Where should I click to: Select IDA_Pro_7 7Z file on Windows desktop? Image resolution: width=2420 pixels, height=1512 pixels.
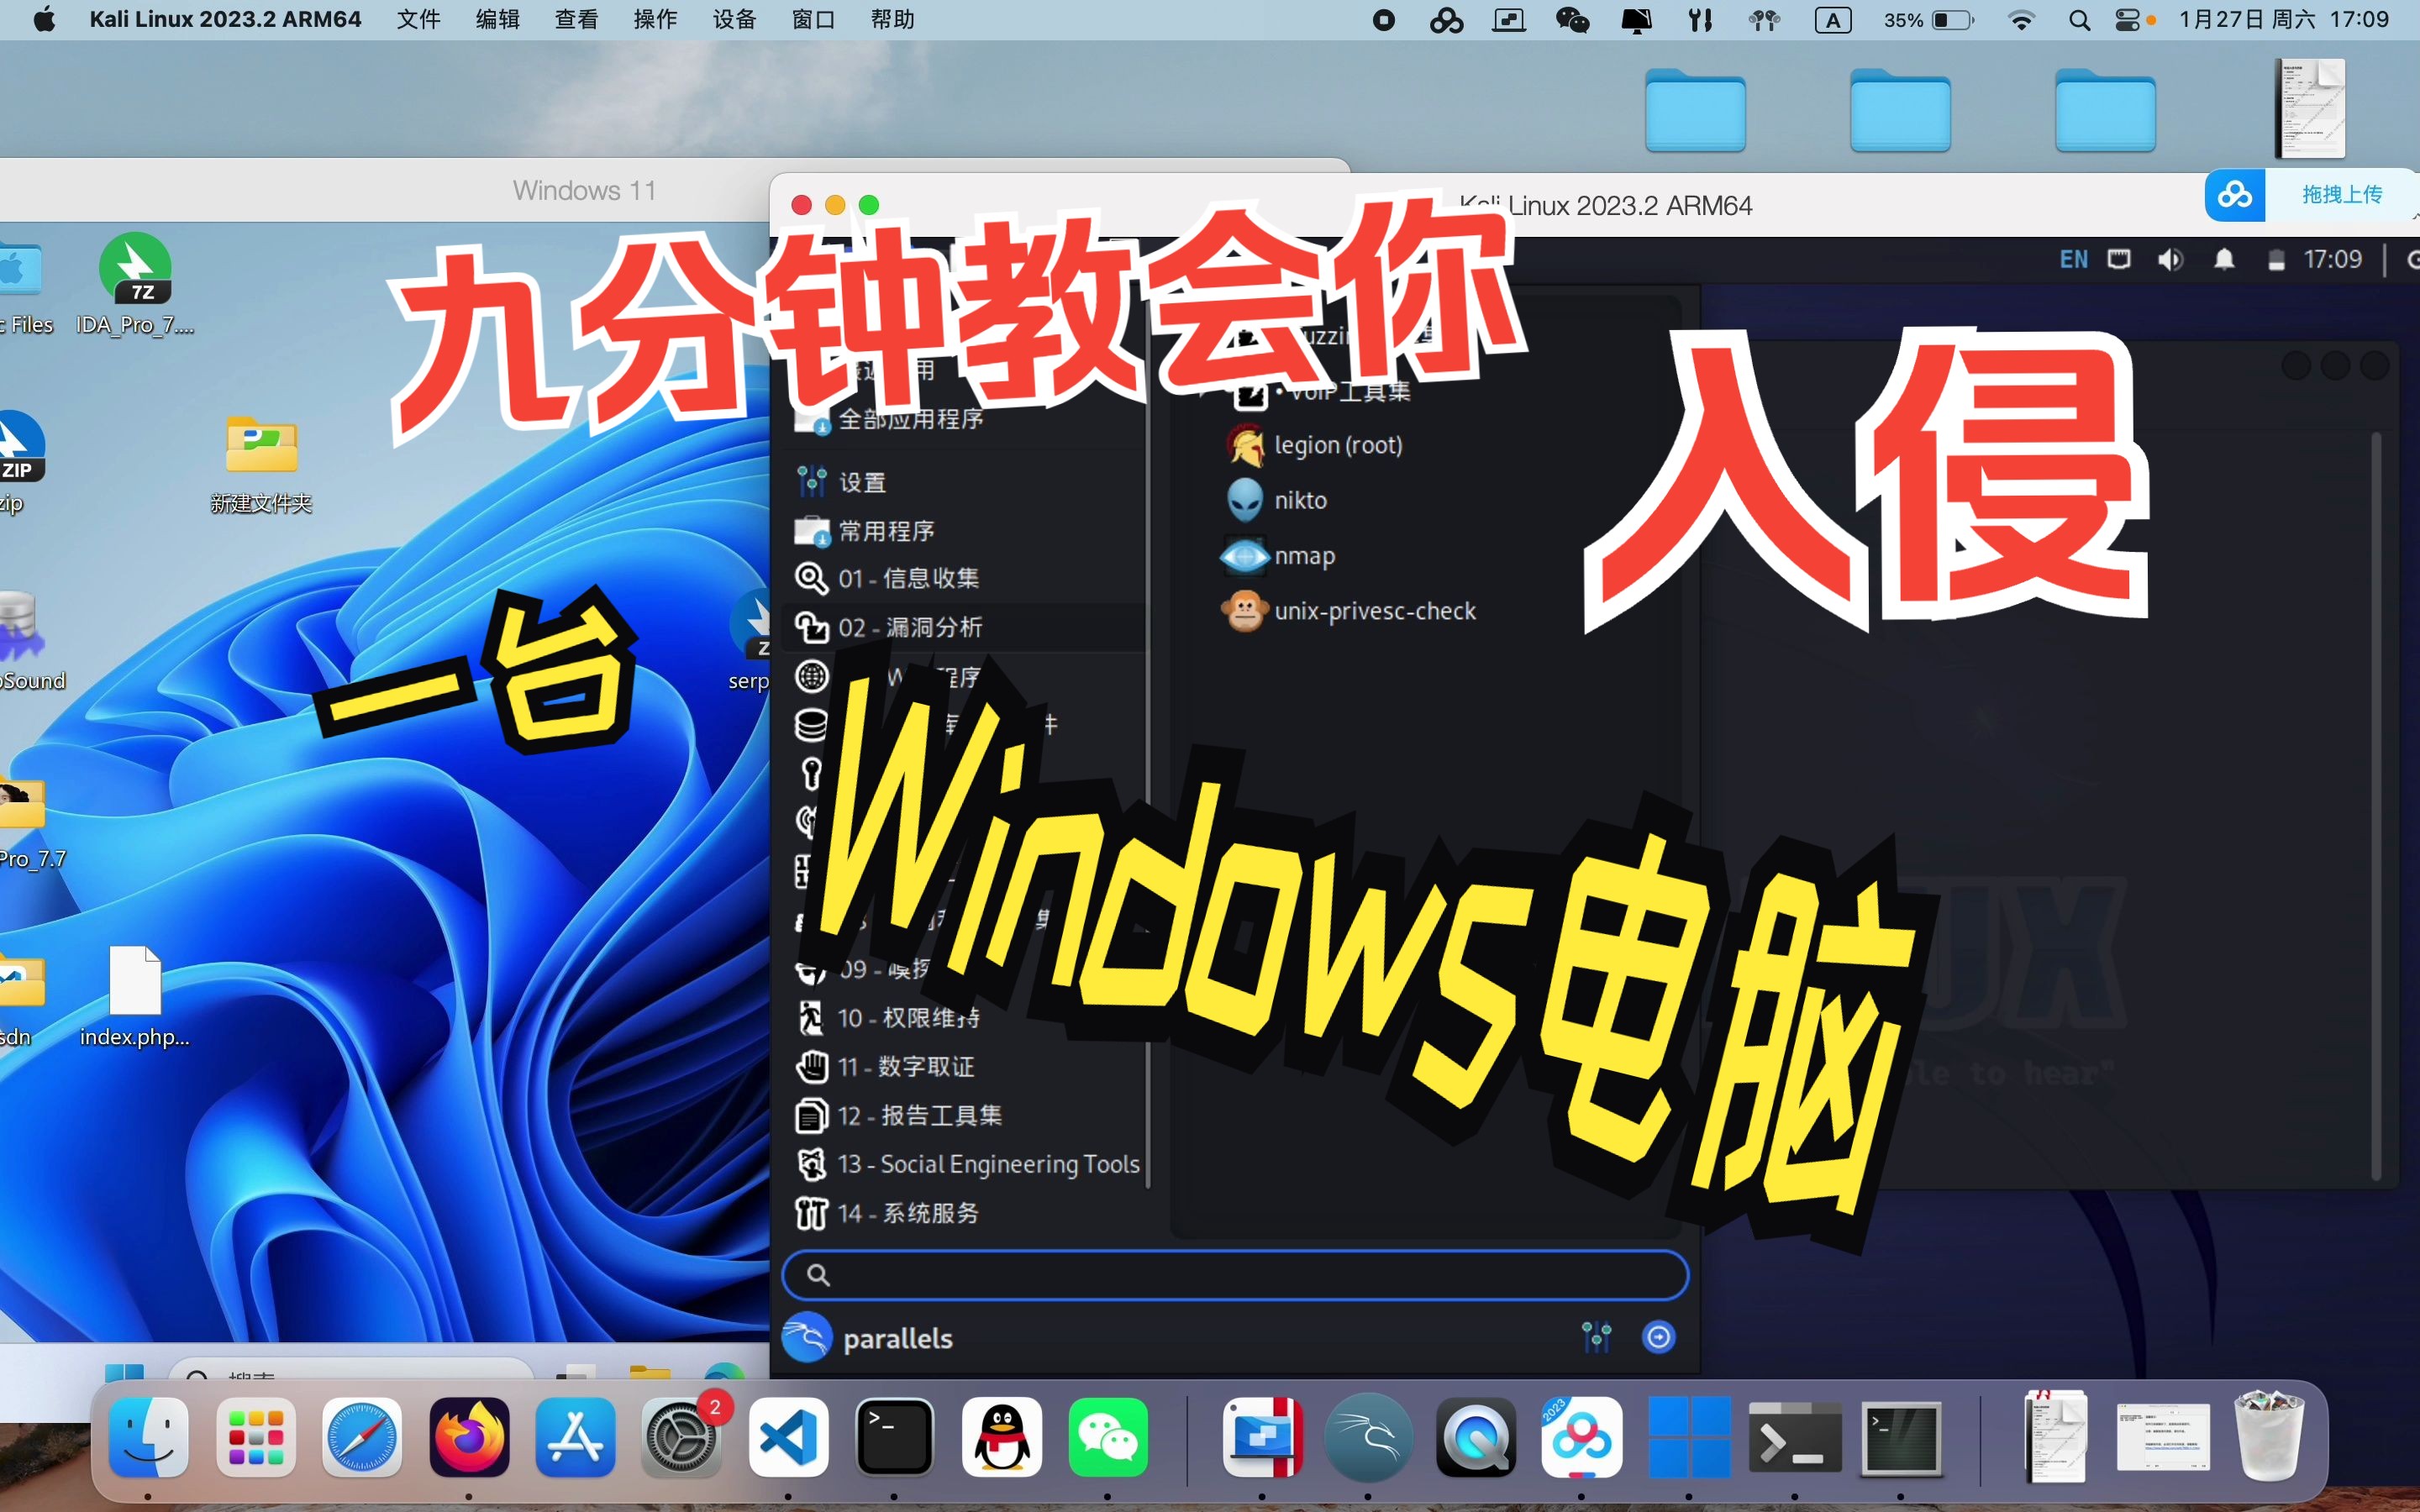[x=135, y=284]
